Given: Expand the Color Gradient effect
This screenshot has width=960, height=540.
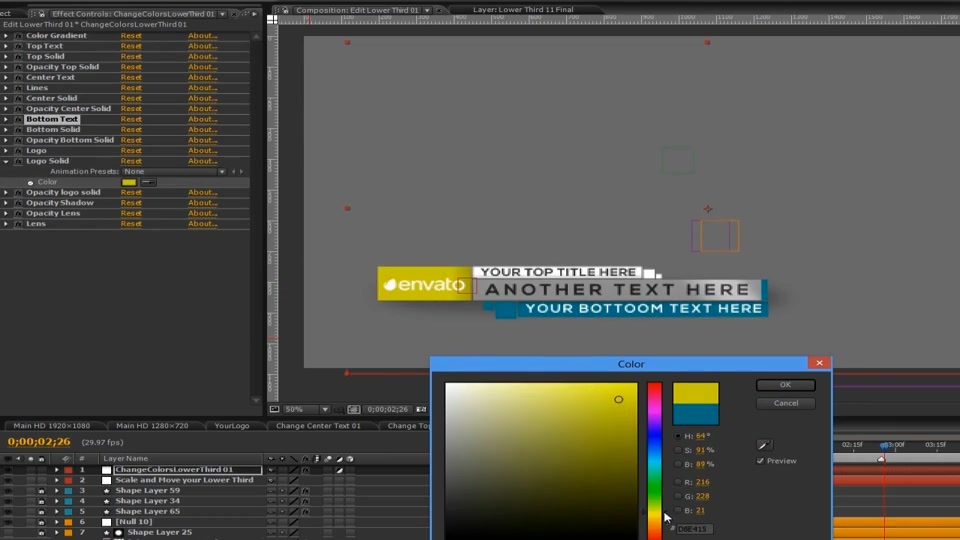Looking at the screenshot, I should click(6, 36).
